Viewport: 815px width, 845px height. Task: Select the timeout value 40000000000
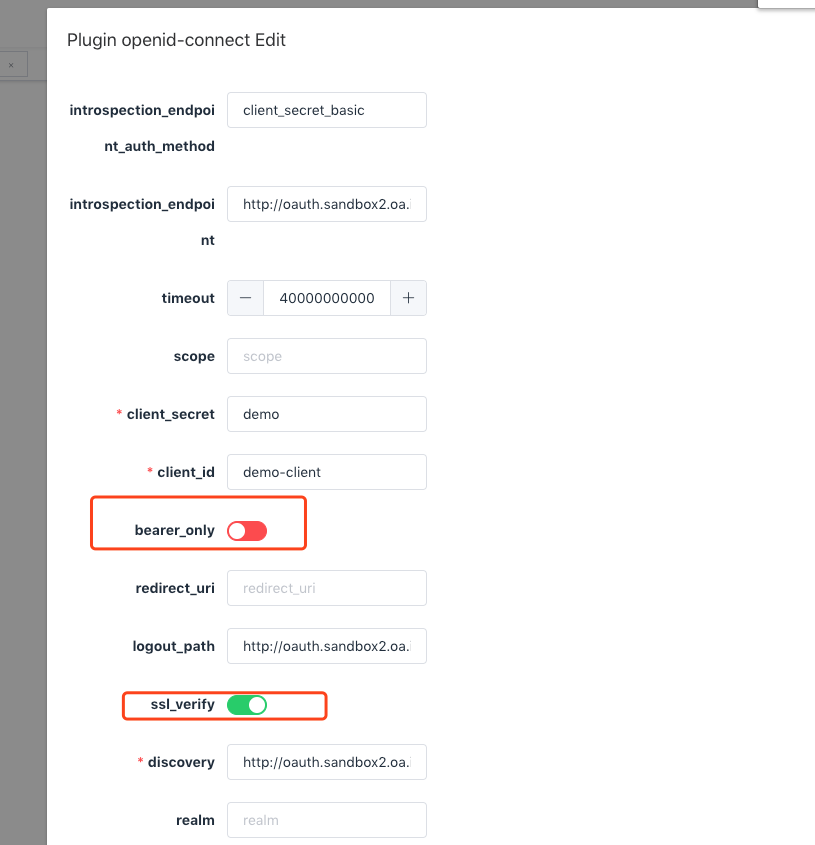pyautogui.click(x=327, y=297)
